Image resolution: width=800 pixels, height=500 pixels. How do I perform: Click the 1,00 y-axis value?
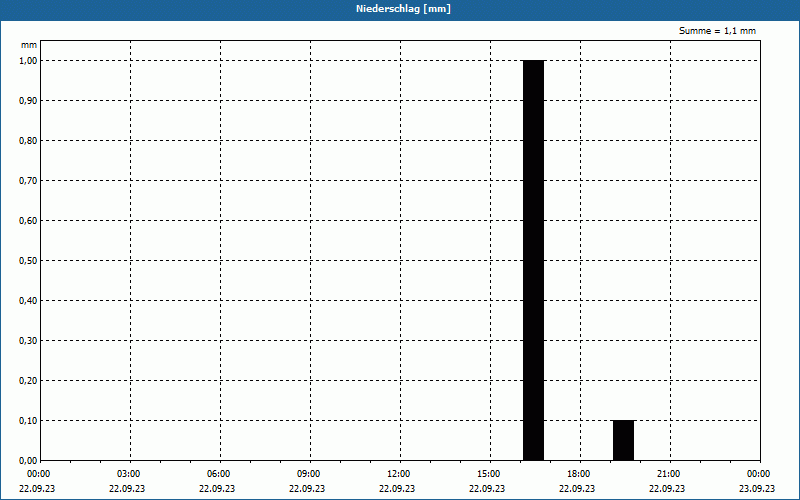29,61
